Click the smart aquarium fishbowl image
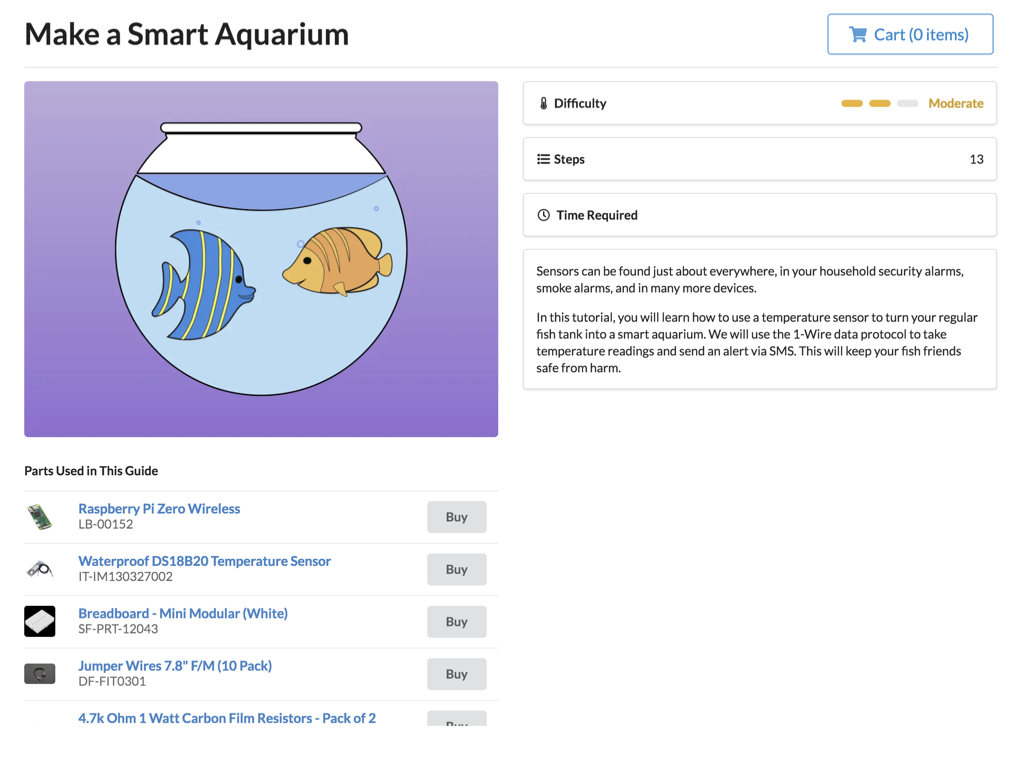Screen dimensions: 1024x768 click(261, 259)
